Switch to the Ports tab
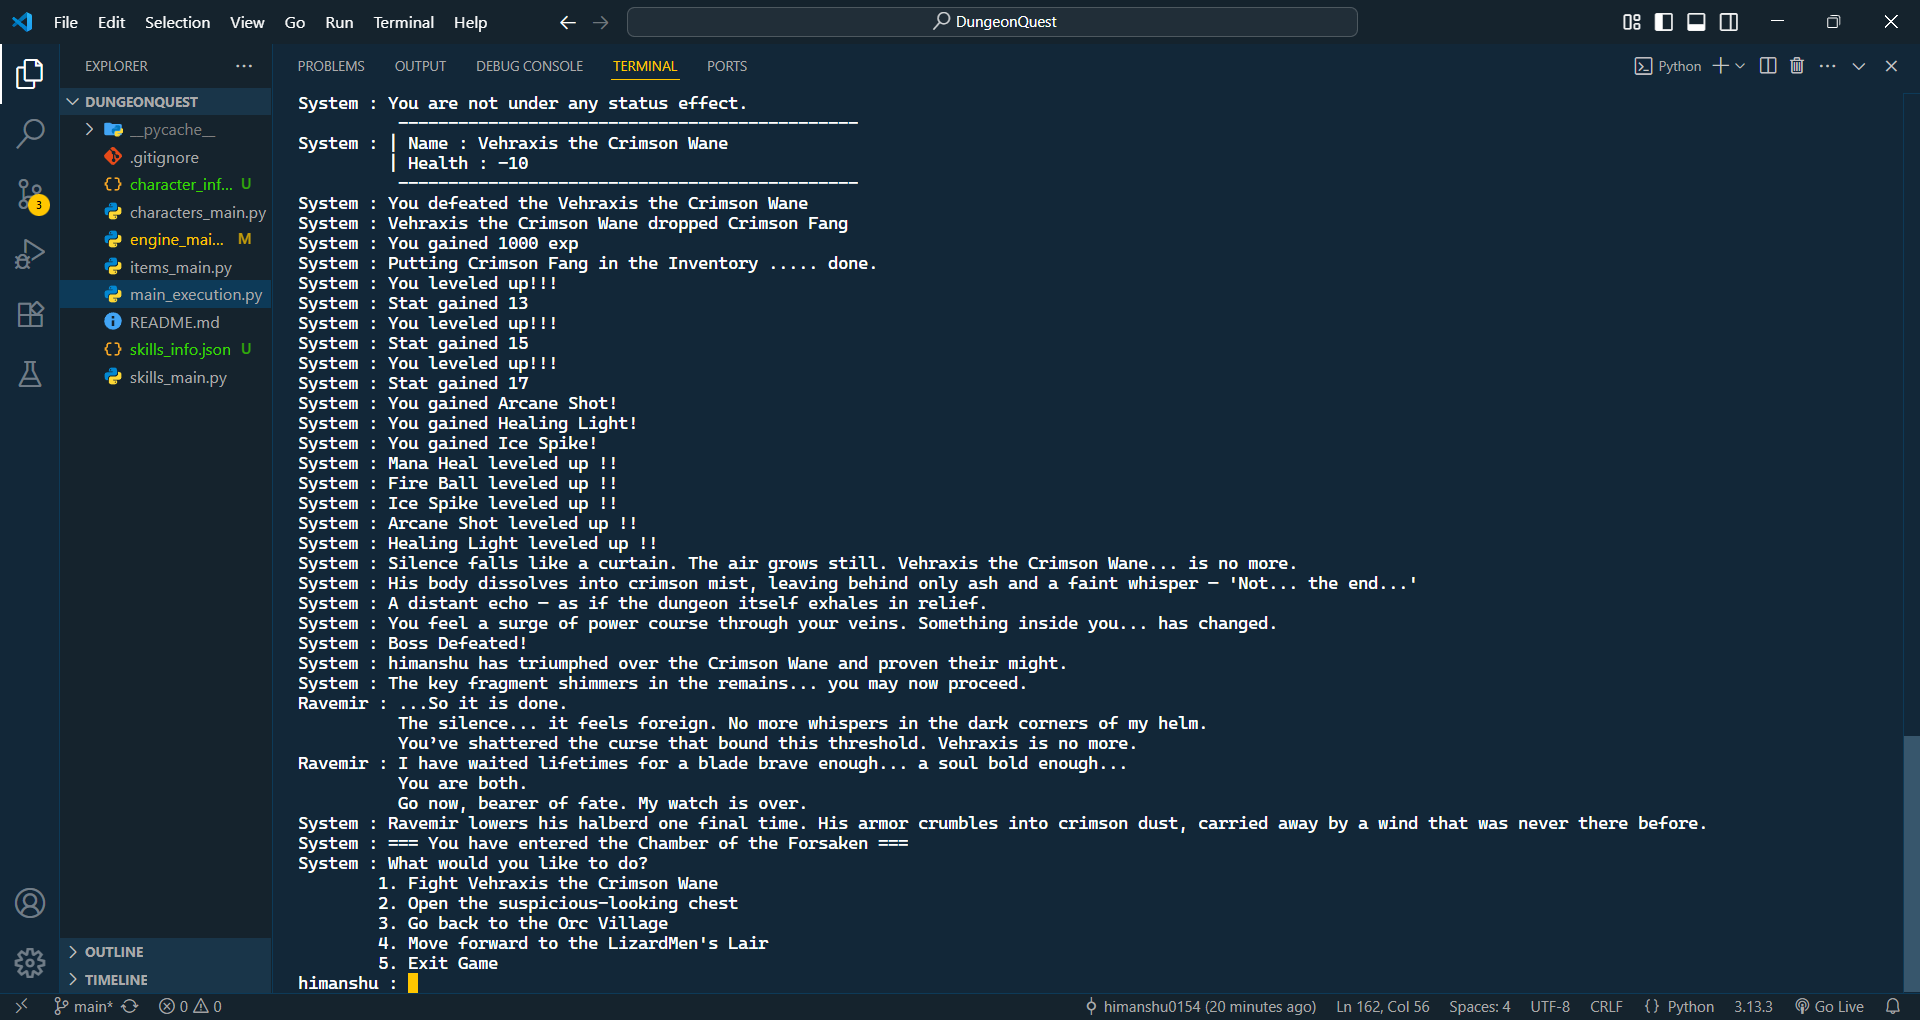Viewport: 1920px width, 1020px height. click(x=727, y=66)
